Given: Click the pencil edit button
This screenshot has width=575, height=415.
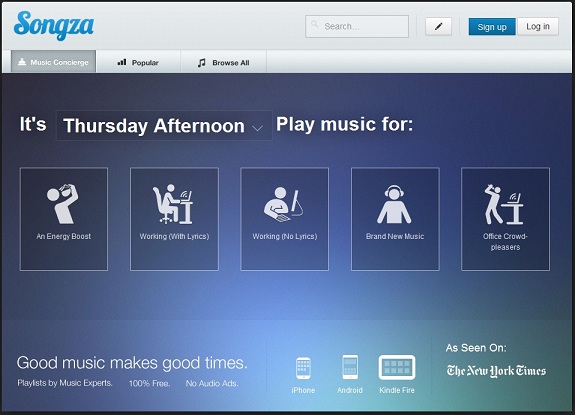Looking at the screenshot, I should click(x=438, y=26).
